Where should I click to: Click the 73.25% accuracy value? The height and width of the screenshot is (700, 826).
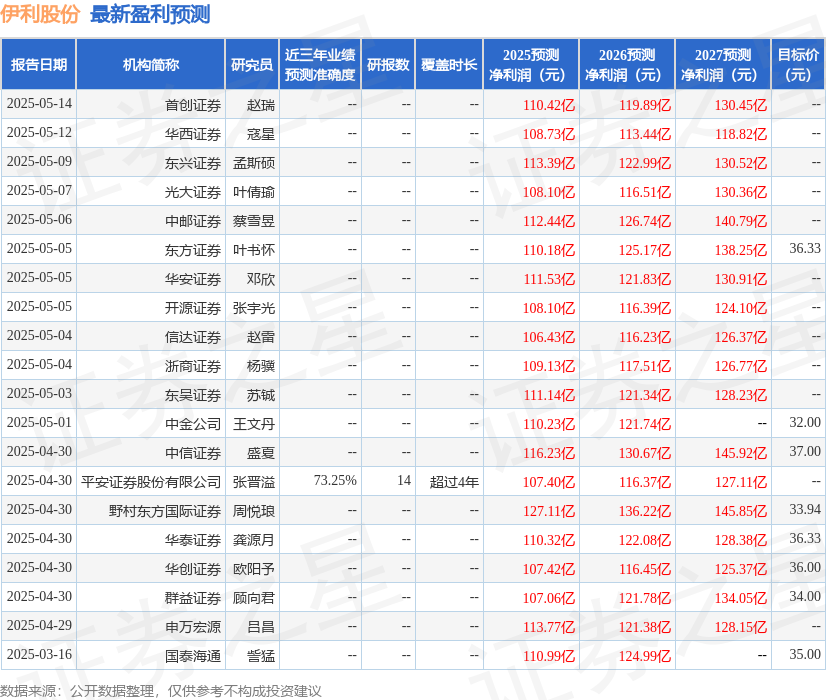[335, 480]
